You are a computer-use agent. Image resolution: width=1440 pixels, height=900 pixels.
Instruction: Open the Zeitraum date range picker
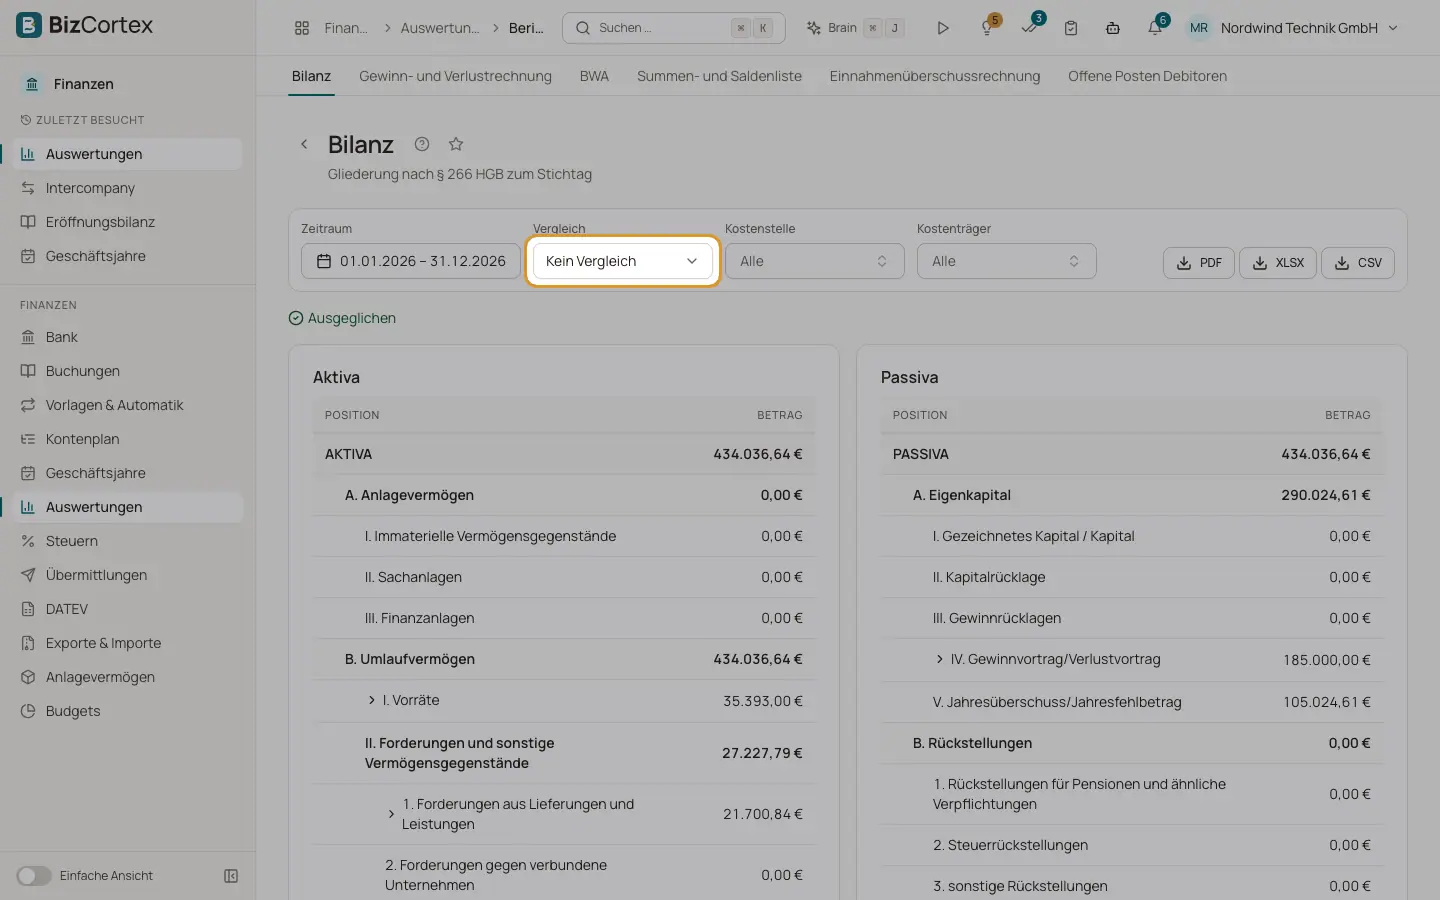411,261
